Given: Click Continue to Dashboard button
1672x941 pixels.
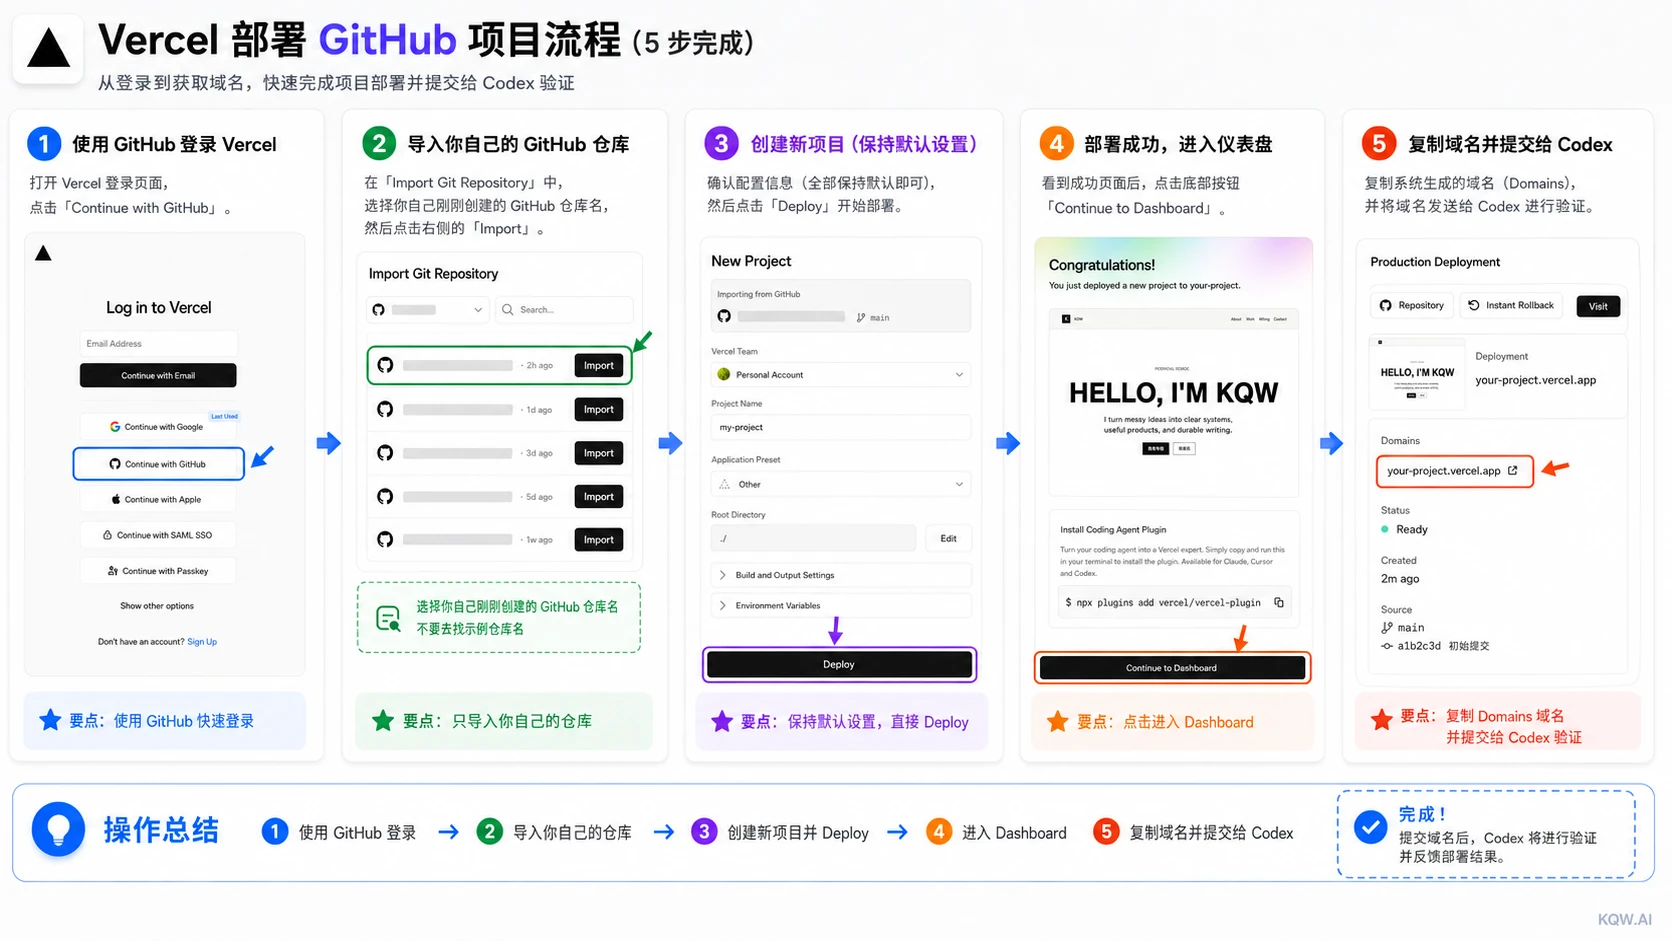Looking at the screenshot, I should [1172, 668].
